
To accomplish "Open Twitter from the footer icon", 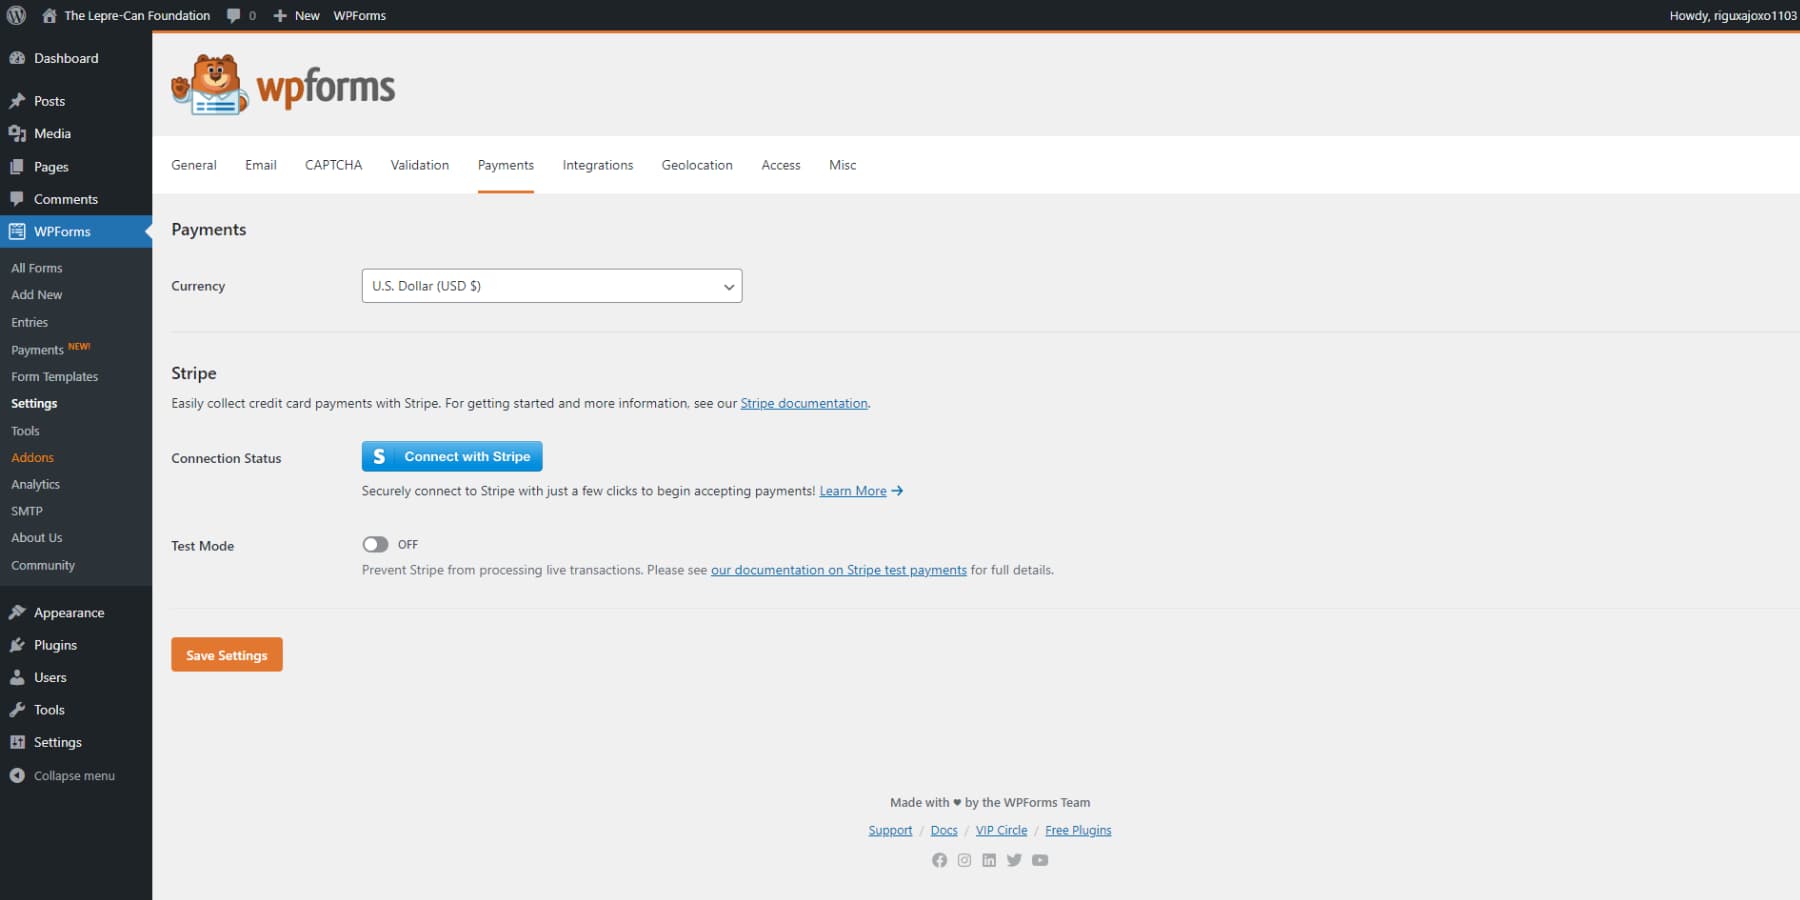I will (1014, 860).
